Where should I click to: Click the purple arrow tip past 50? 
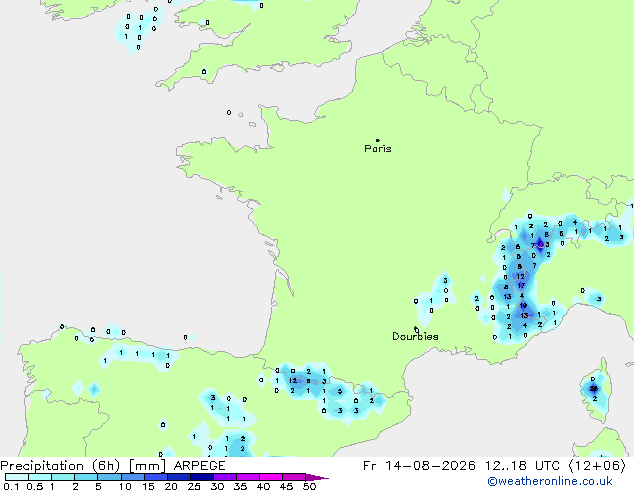point(317,477)
